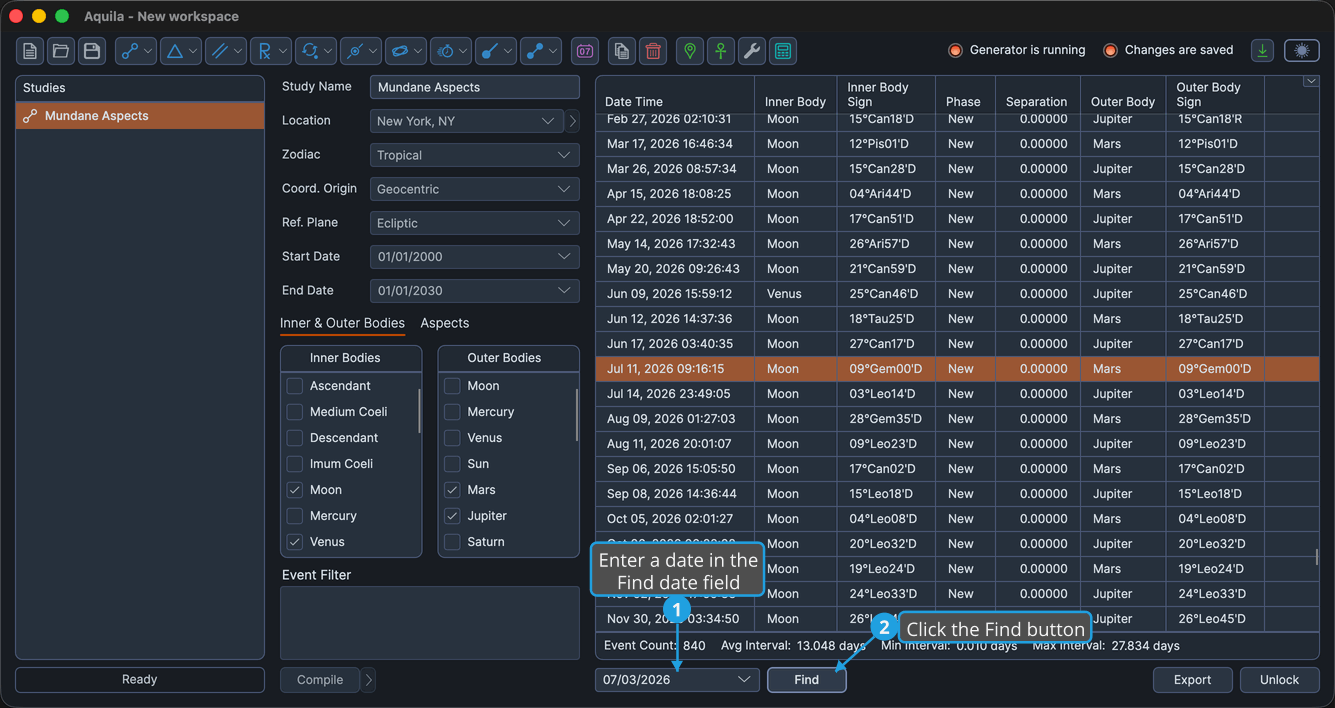Open Coord. Origin Geocentric dropdown
Image resolution: width=1335 pixels, height=708 pixels.
(475, 189)
